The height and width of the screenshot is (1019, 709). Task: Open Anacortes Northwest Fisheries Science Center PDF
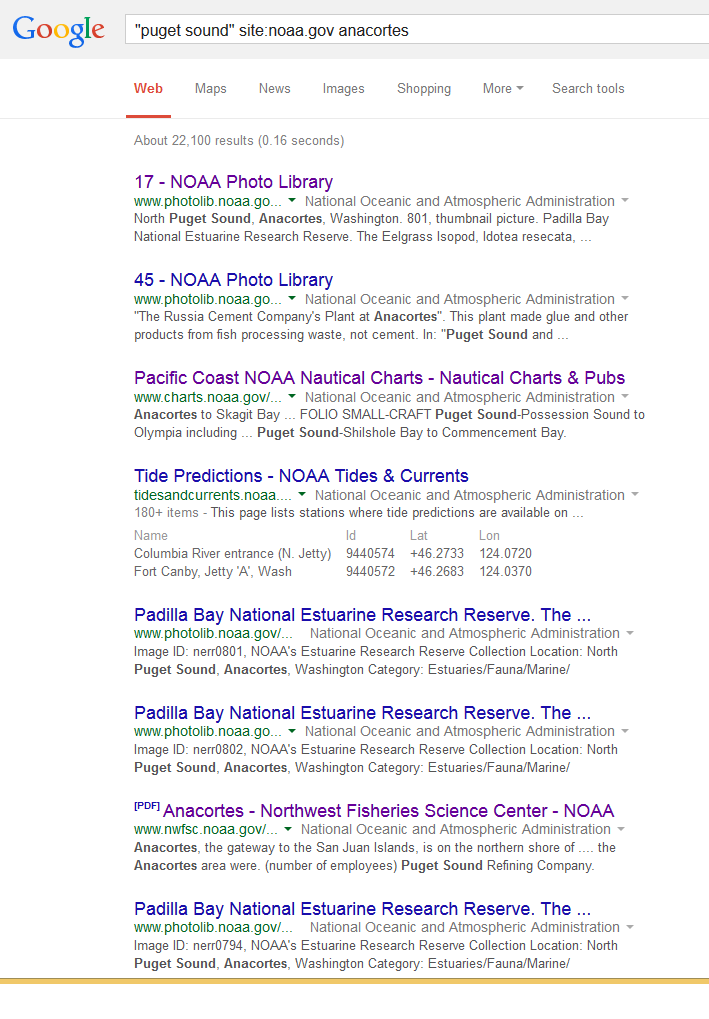(x=388, y=811)
